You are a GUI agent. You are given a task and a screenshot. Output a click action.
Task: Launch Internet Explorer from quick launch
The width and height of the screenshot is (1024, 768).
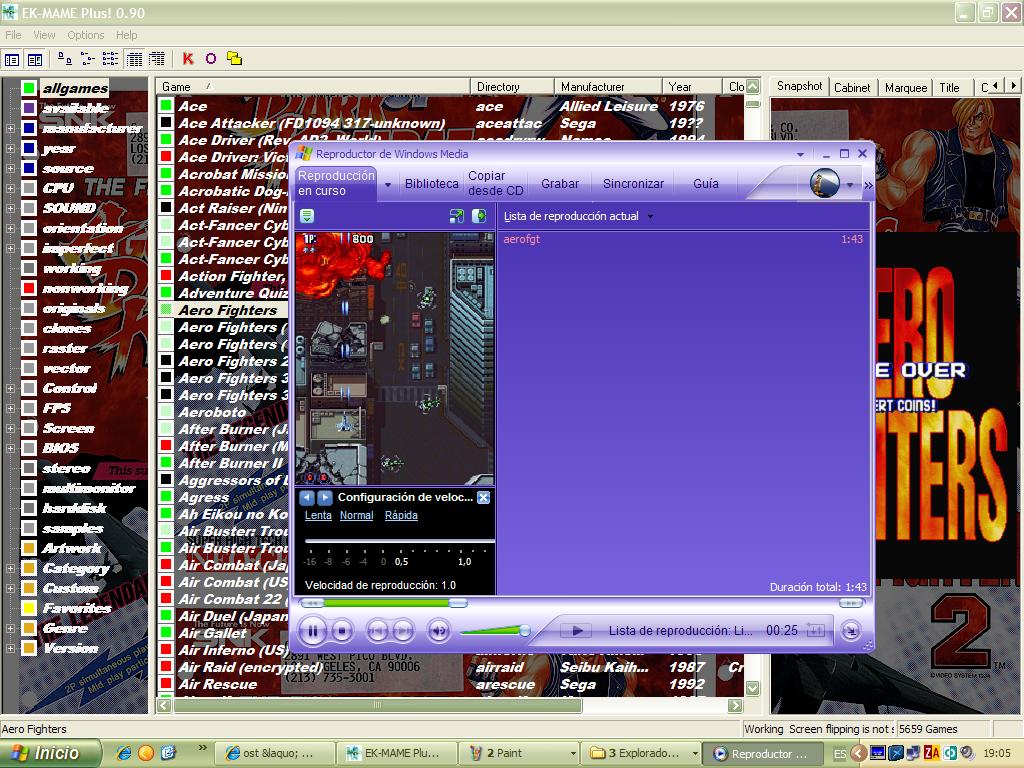(x=123, y=753)
